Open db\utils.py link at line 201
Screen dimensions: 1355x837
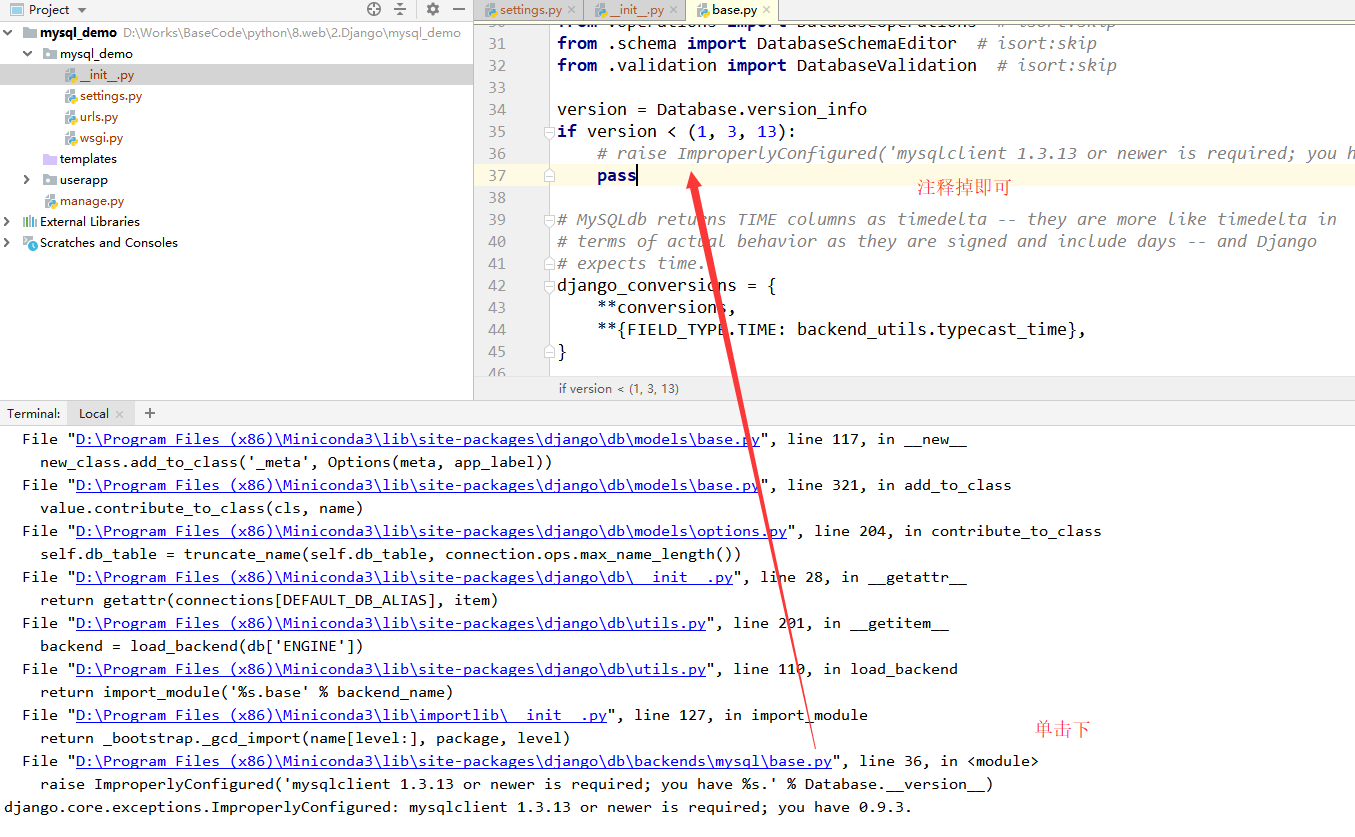[x=391, y=623]
